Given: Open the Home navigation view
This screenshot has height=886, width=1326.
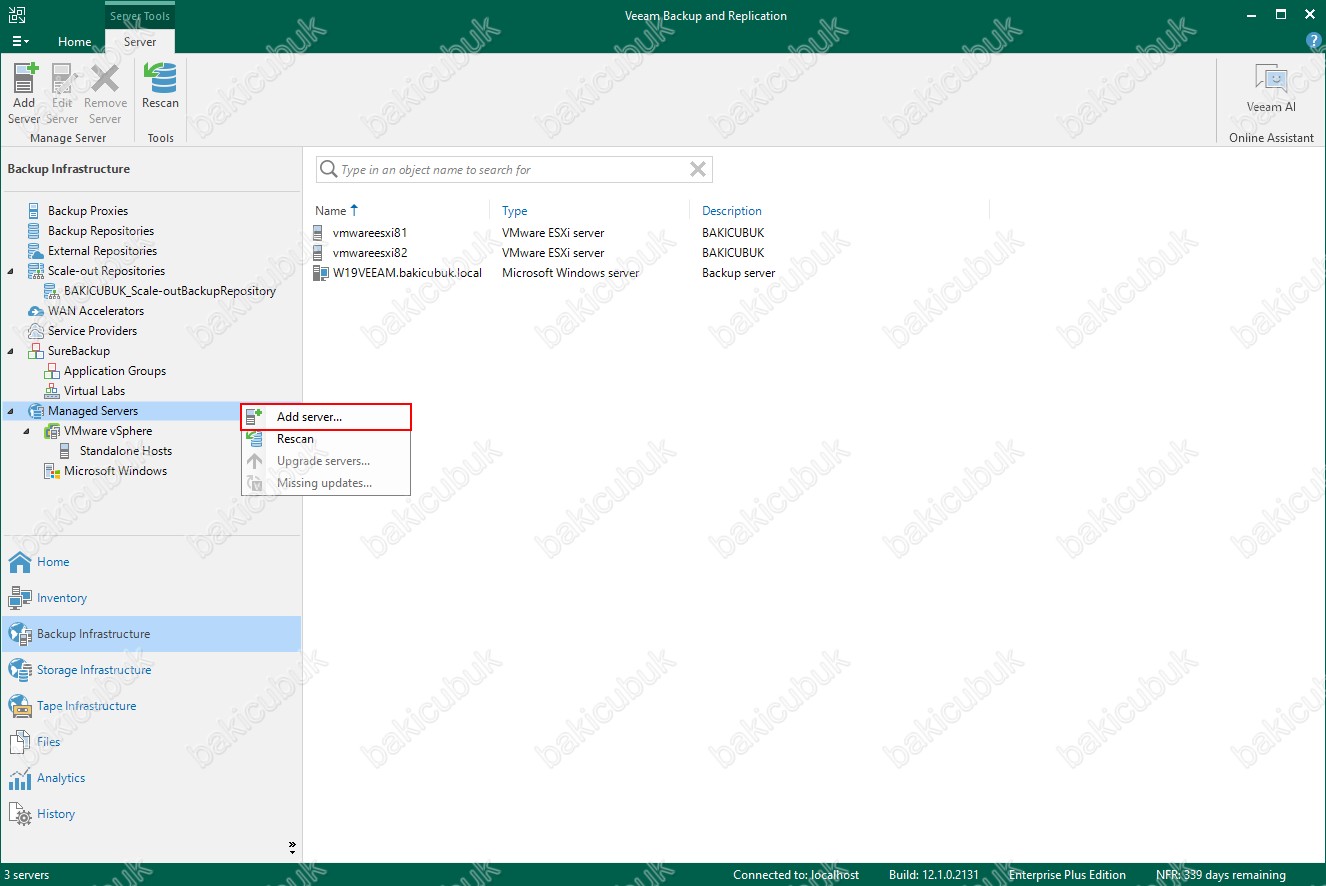Looking at the screenshot, I should [x=151, y=562].
